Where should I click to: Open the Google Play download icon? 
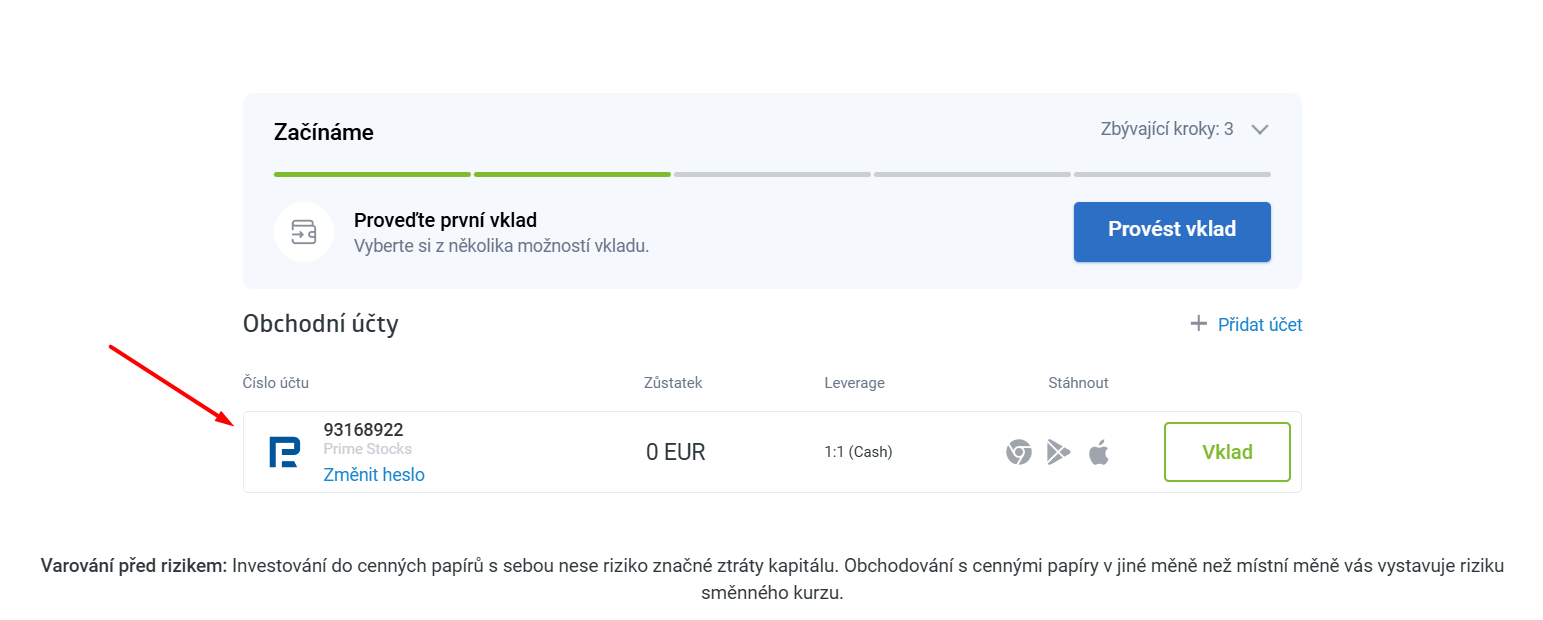1058,452
